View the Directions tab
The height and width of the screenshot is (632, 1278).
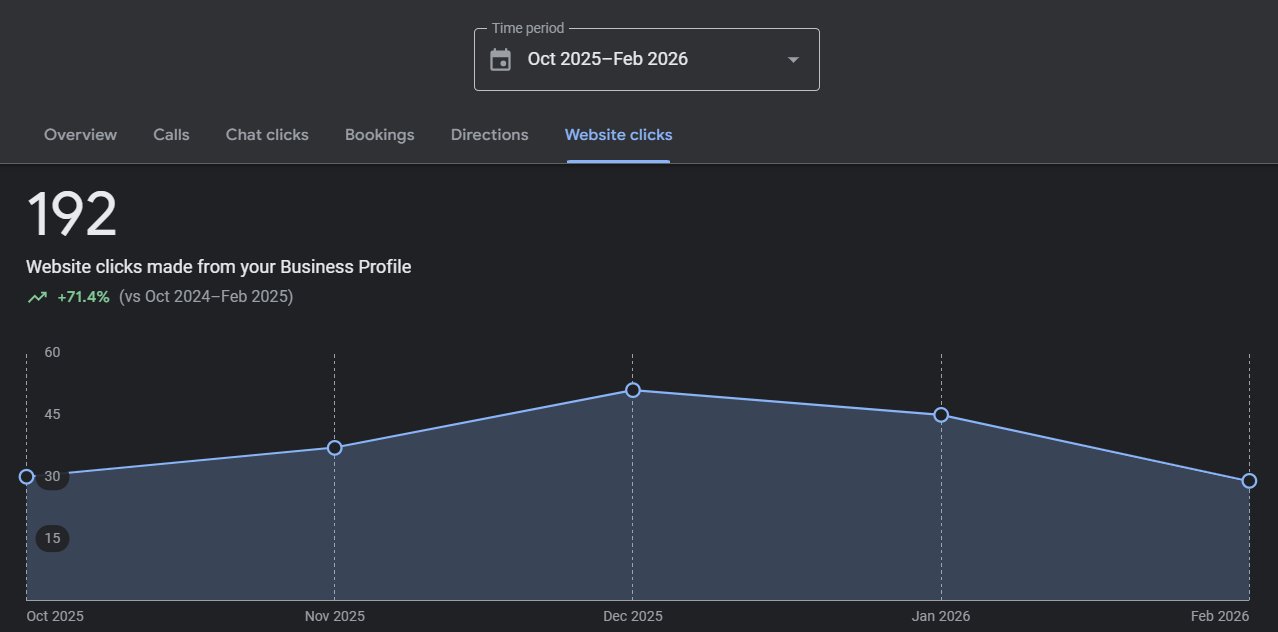489,135
